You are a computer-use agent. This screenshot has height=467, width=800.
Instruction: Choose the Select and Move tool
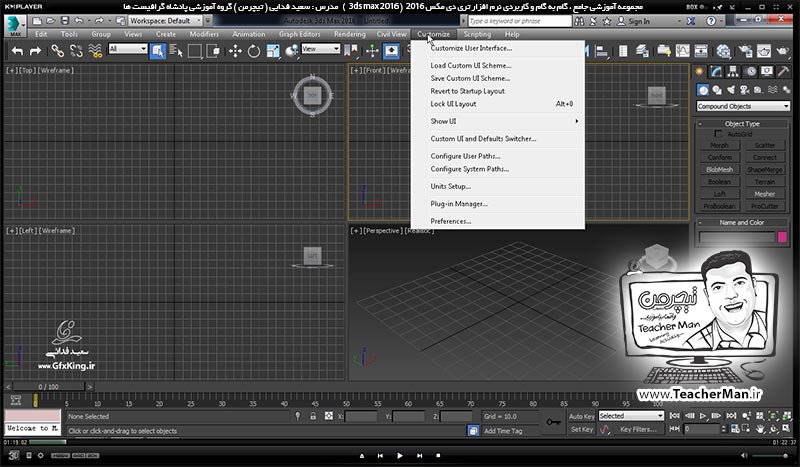235,51
